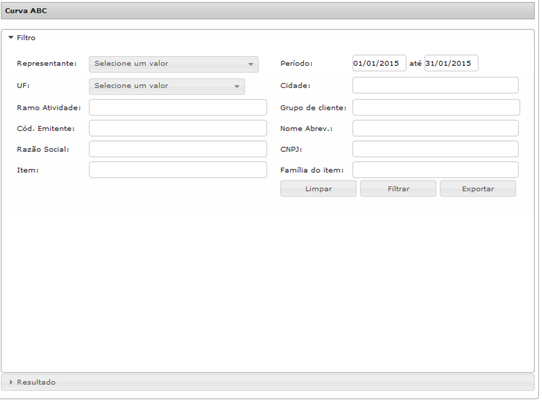Click the Período end date field
Image resolution: width=542 pixels, height=401 pixels.
coord(451,63)
